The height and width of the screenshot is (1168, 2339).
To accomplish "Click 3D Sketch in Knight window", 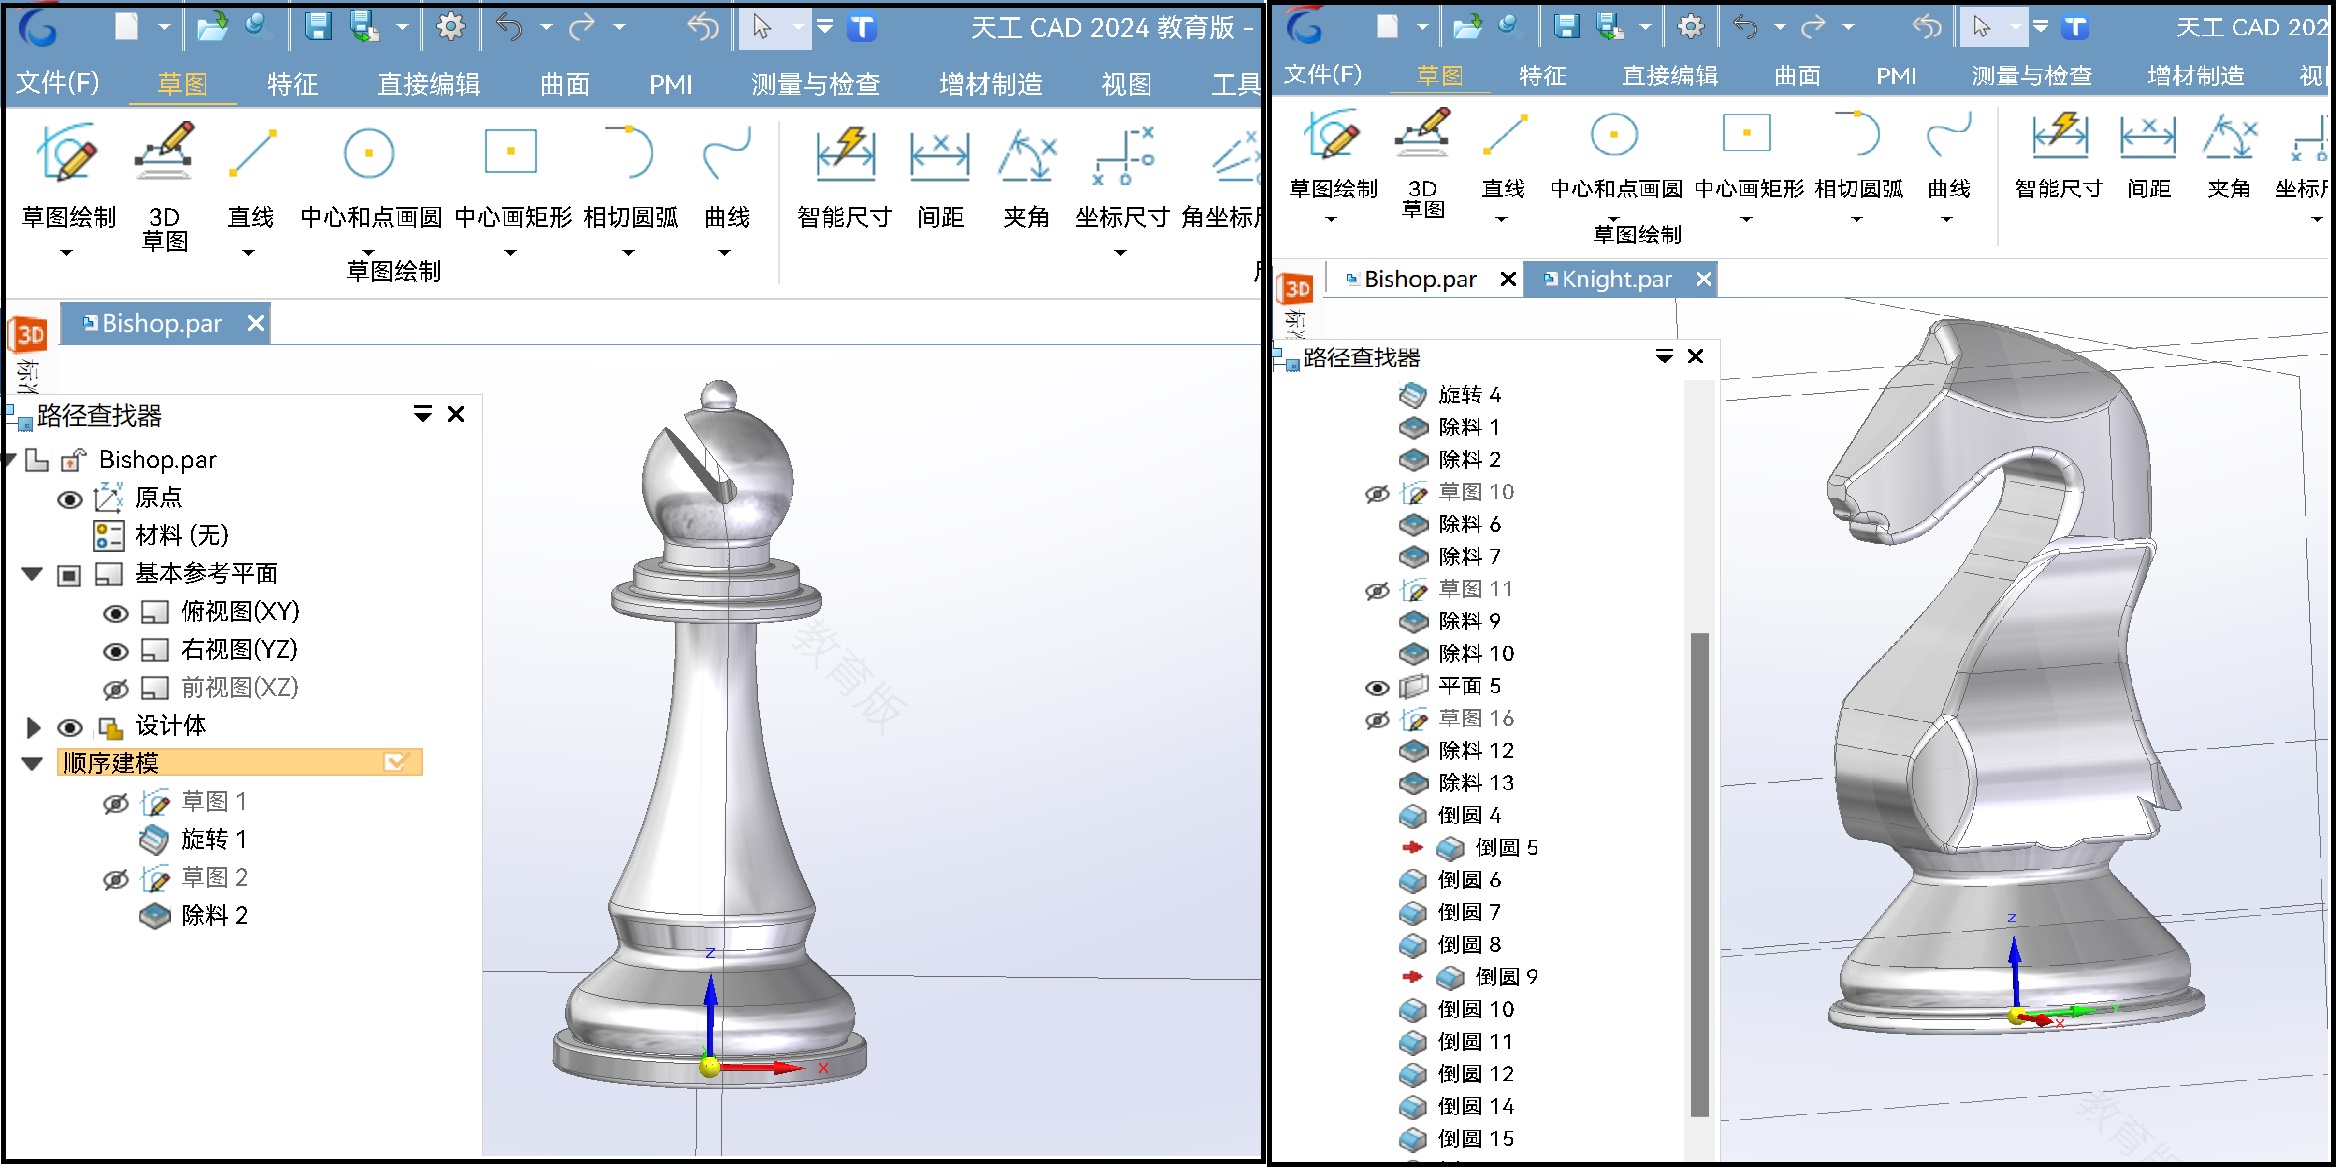I will pos(1422,135).
